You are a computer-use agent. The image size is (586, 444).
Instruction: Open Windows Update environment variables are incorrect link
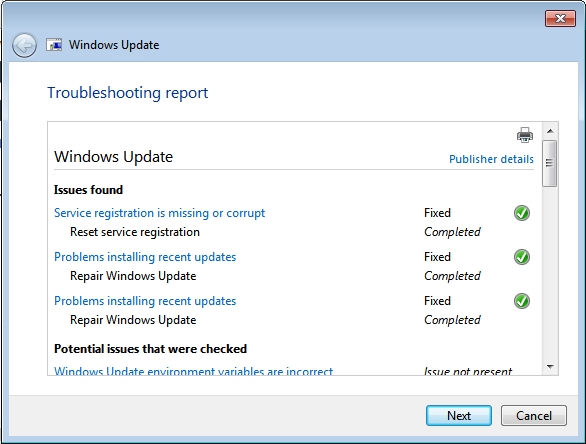pos(193,371)
